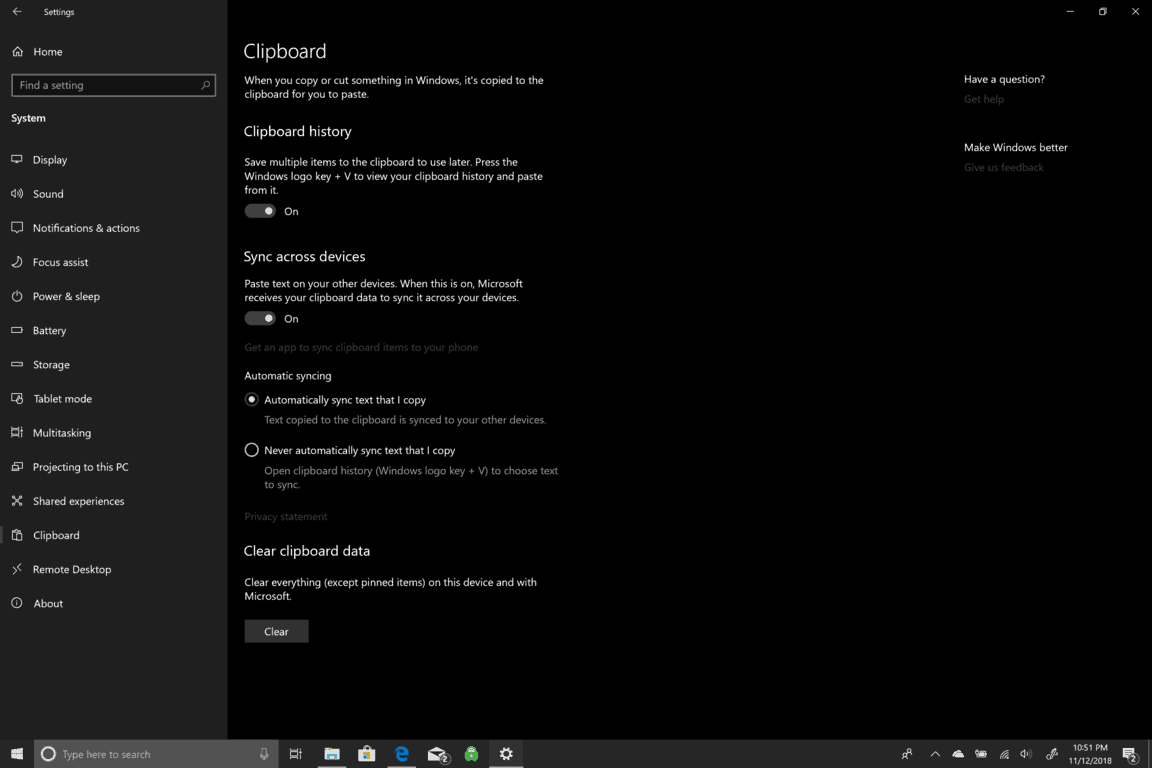This screenshot has height=768, width=1152.
Task: Click the back arrow in Settings
Action: pyautogui.click(x=17, y=12)
